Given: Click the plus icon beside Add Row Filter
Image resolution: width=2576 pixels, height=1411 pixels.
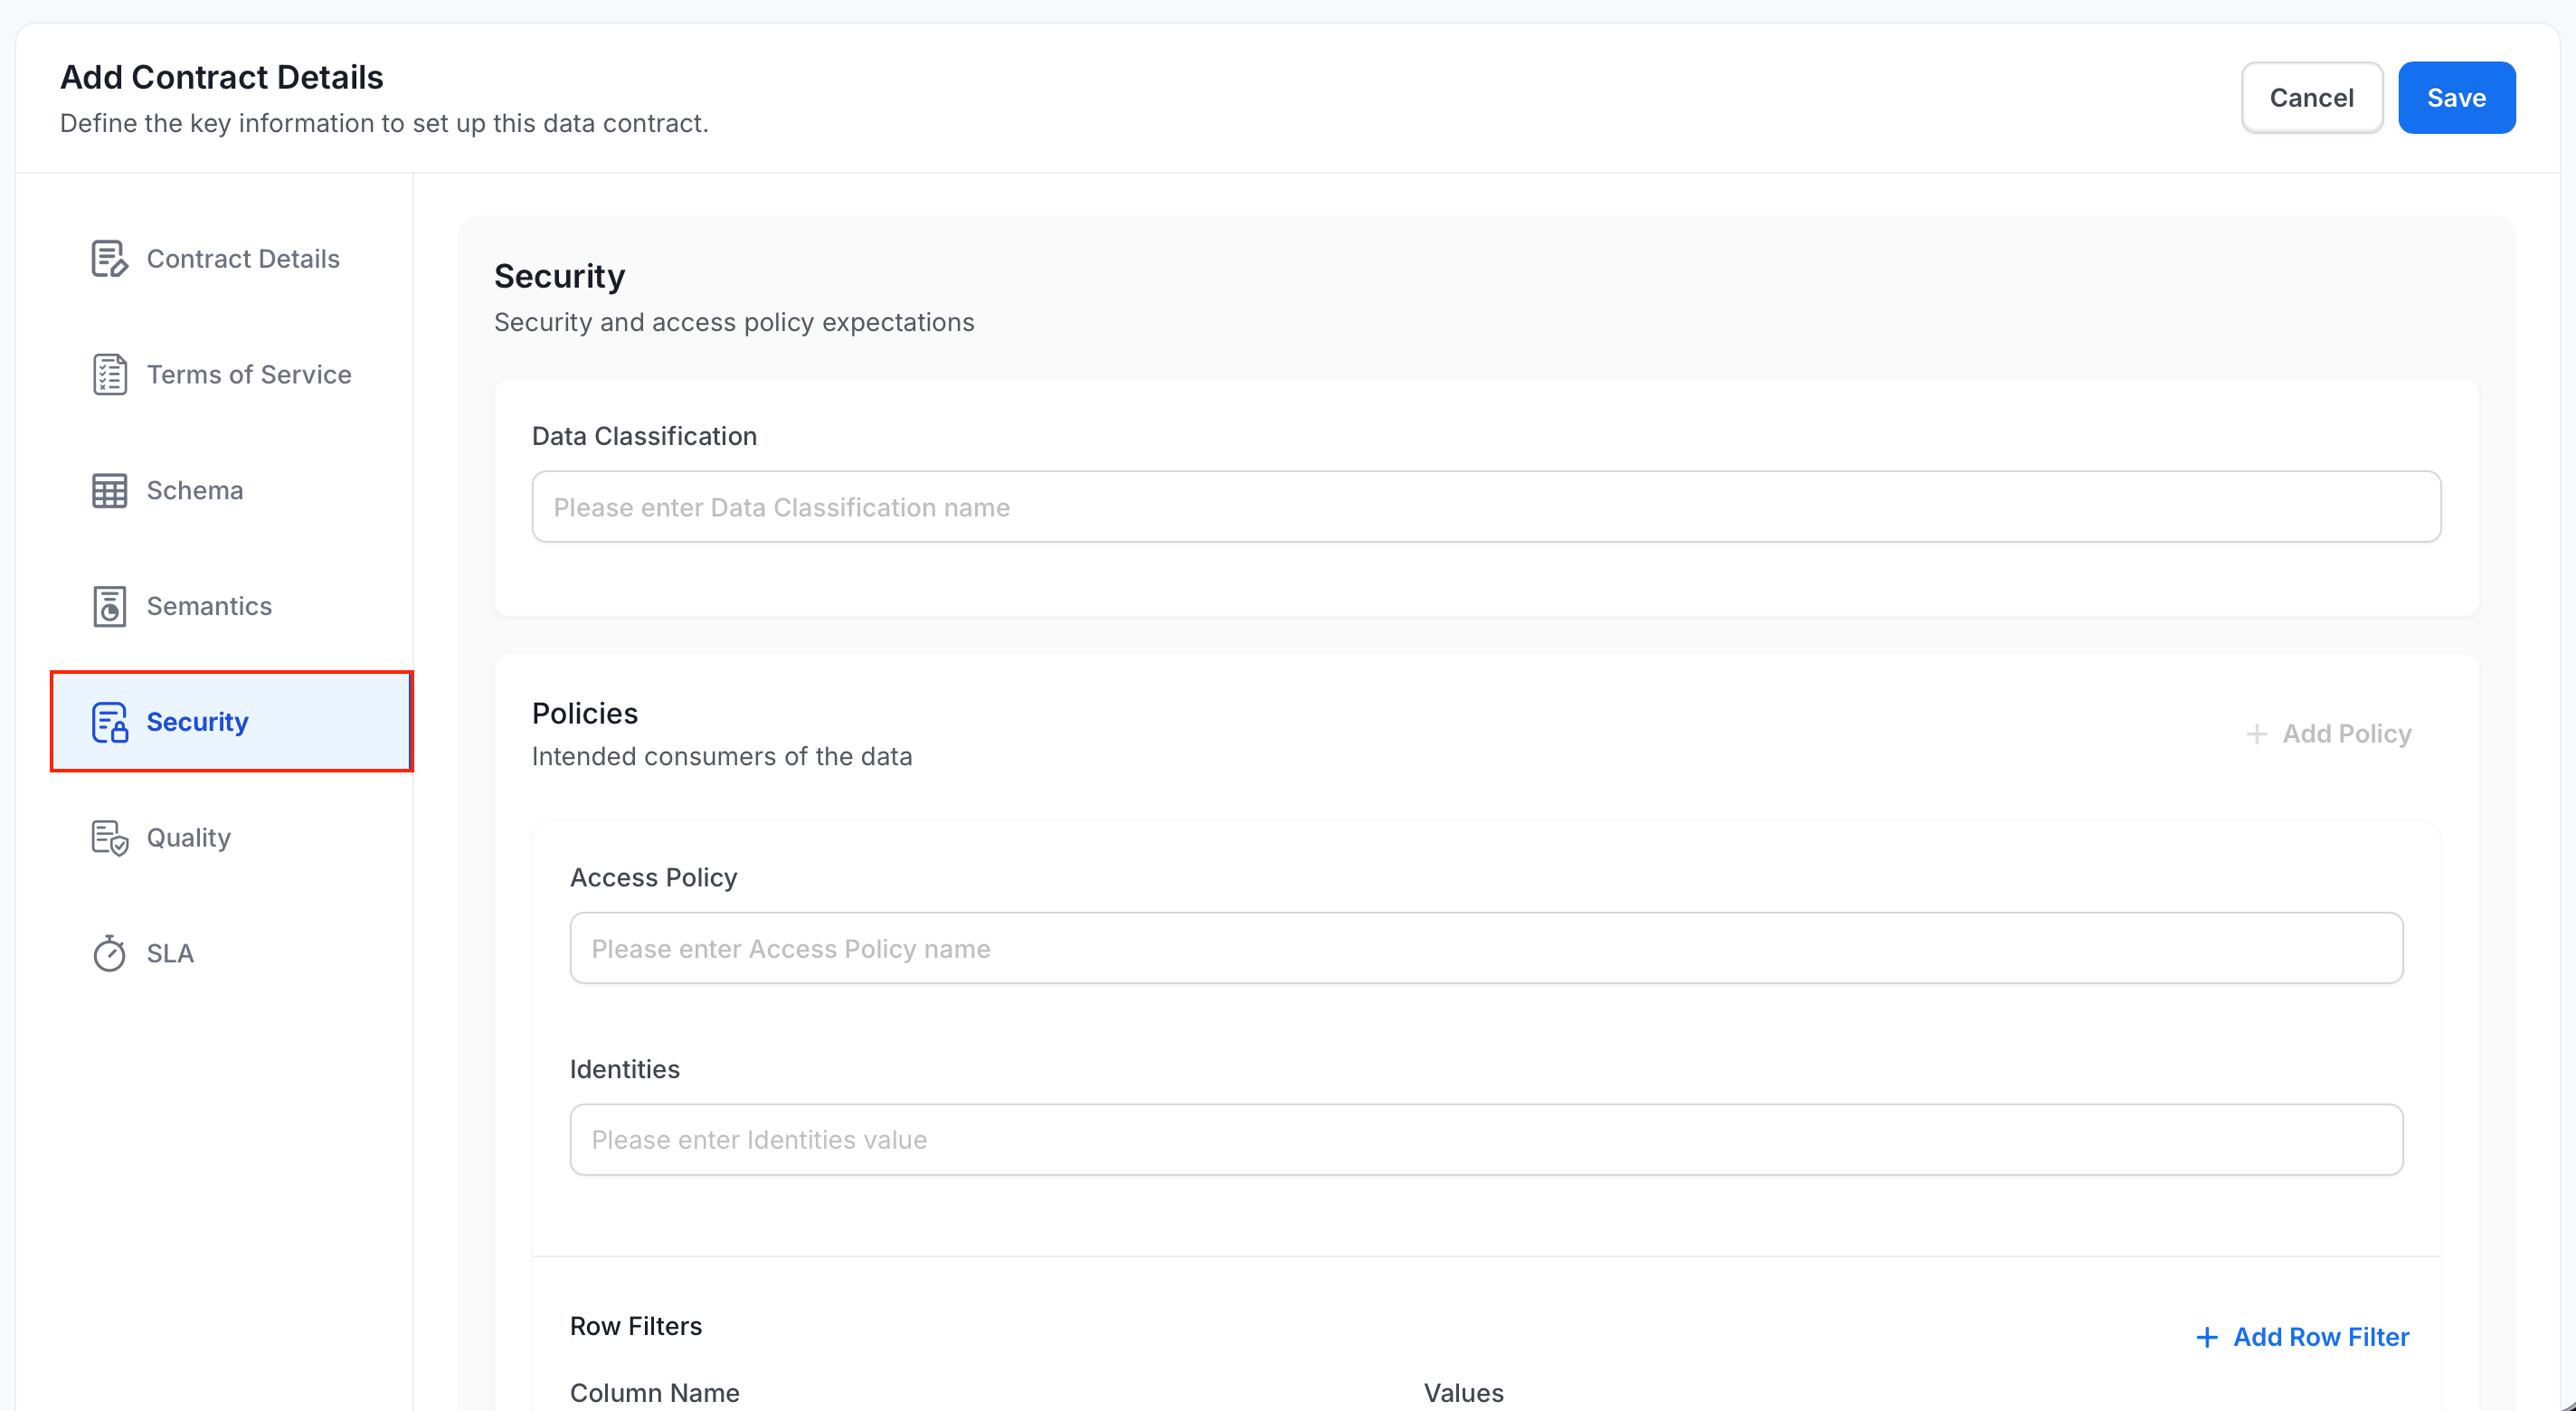Looking at the screenshot, I should pos(2206,1337).
